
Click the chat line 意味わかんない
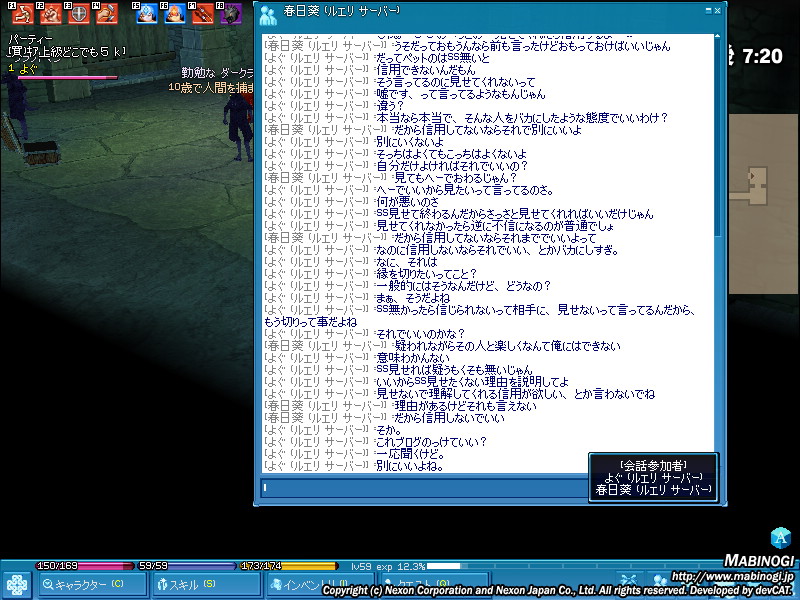pyautogui.click(x=413, y=358)
